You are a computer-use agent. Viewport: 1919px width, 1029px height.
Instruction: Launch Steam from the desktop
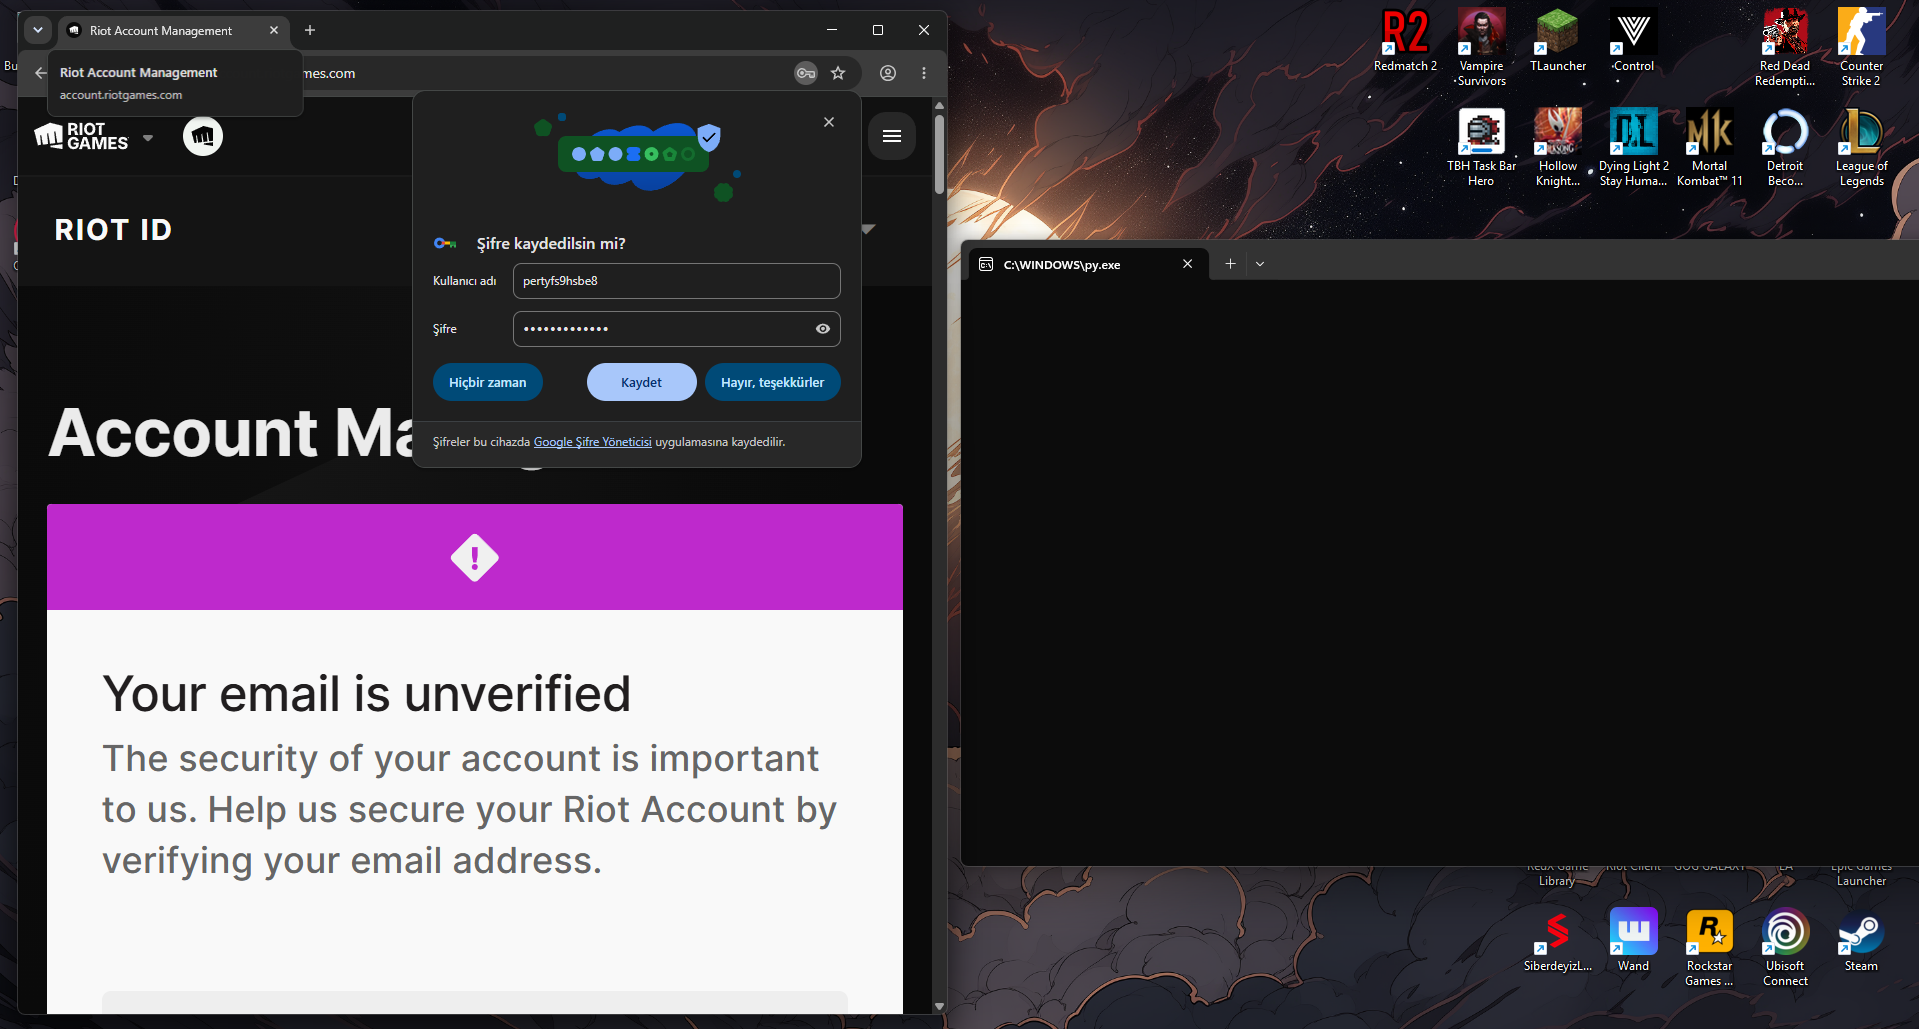click(x=1861, y=941)
